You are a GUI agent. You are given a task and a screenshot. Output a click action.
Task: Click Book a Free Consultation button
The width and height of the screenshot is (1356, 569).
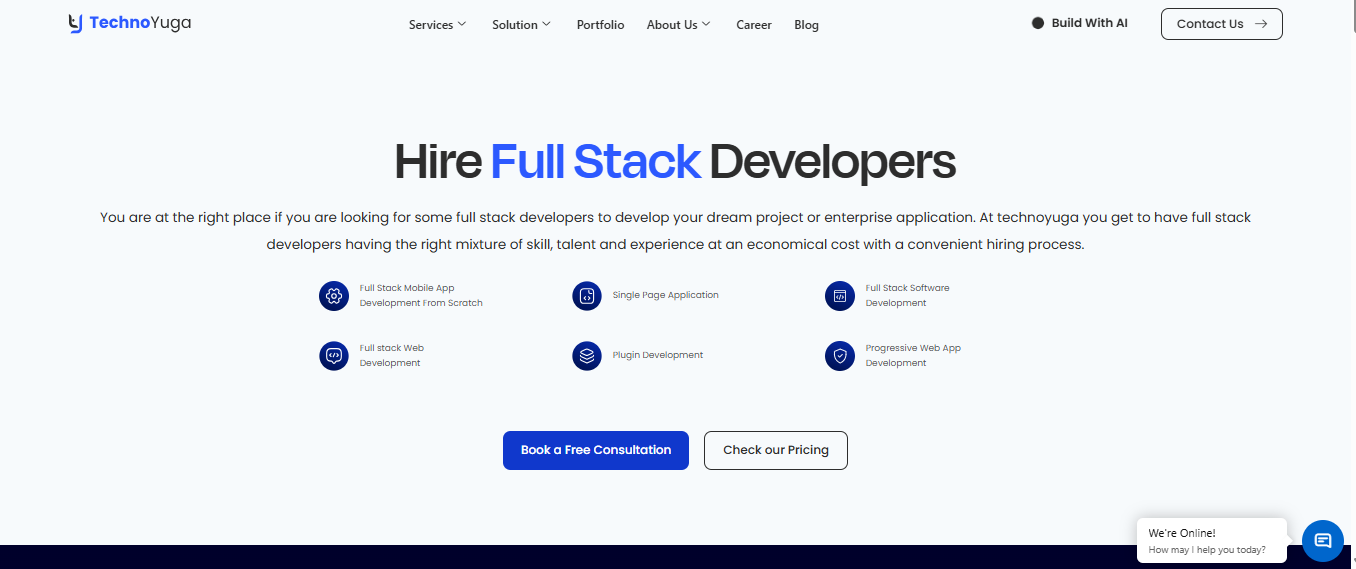[596, 450]
